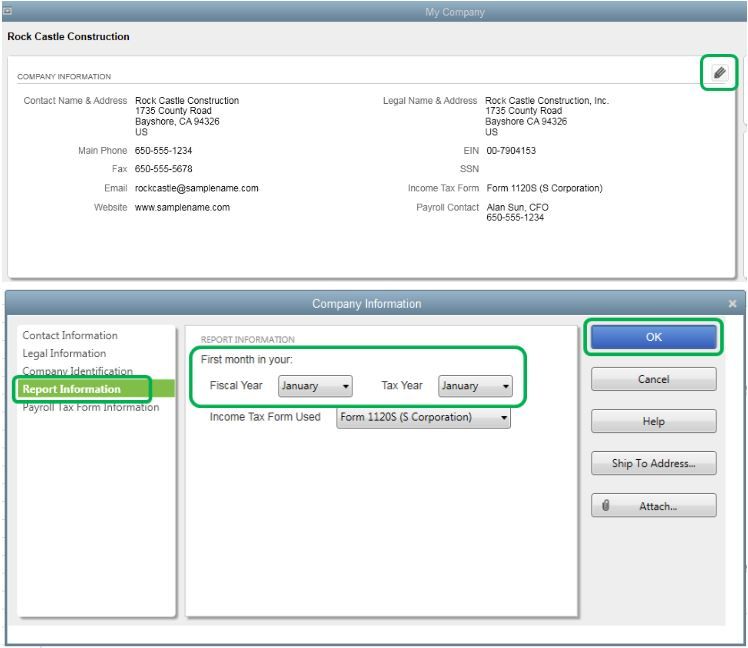Open the Company Identification section

tap(77, 371)
